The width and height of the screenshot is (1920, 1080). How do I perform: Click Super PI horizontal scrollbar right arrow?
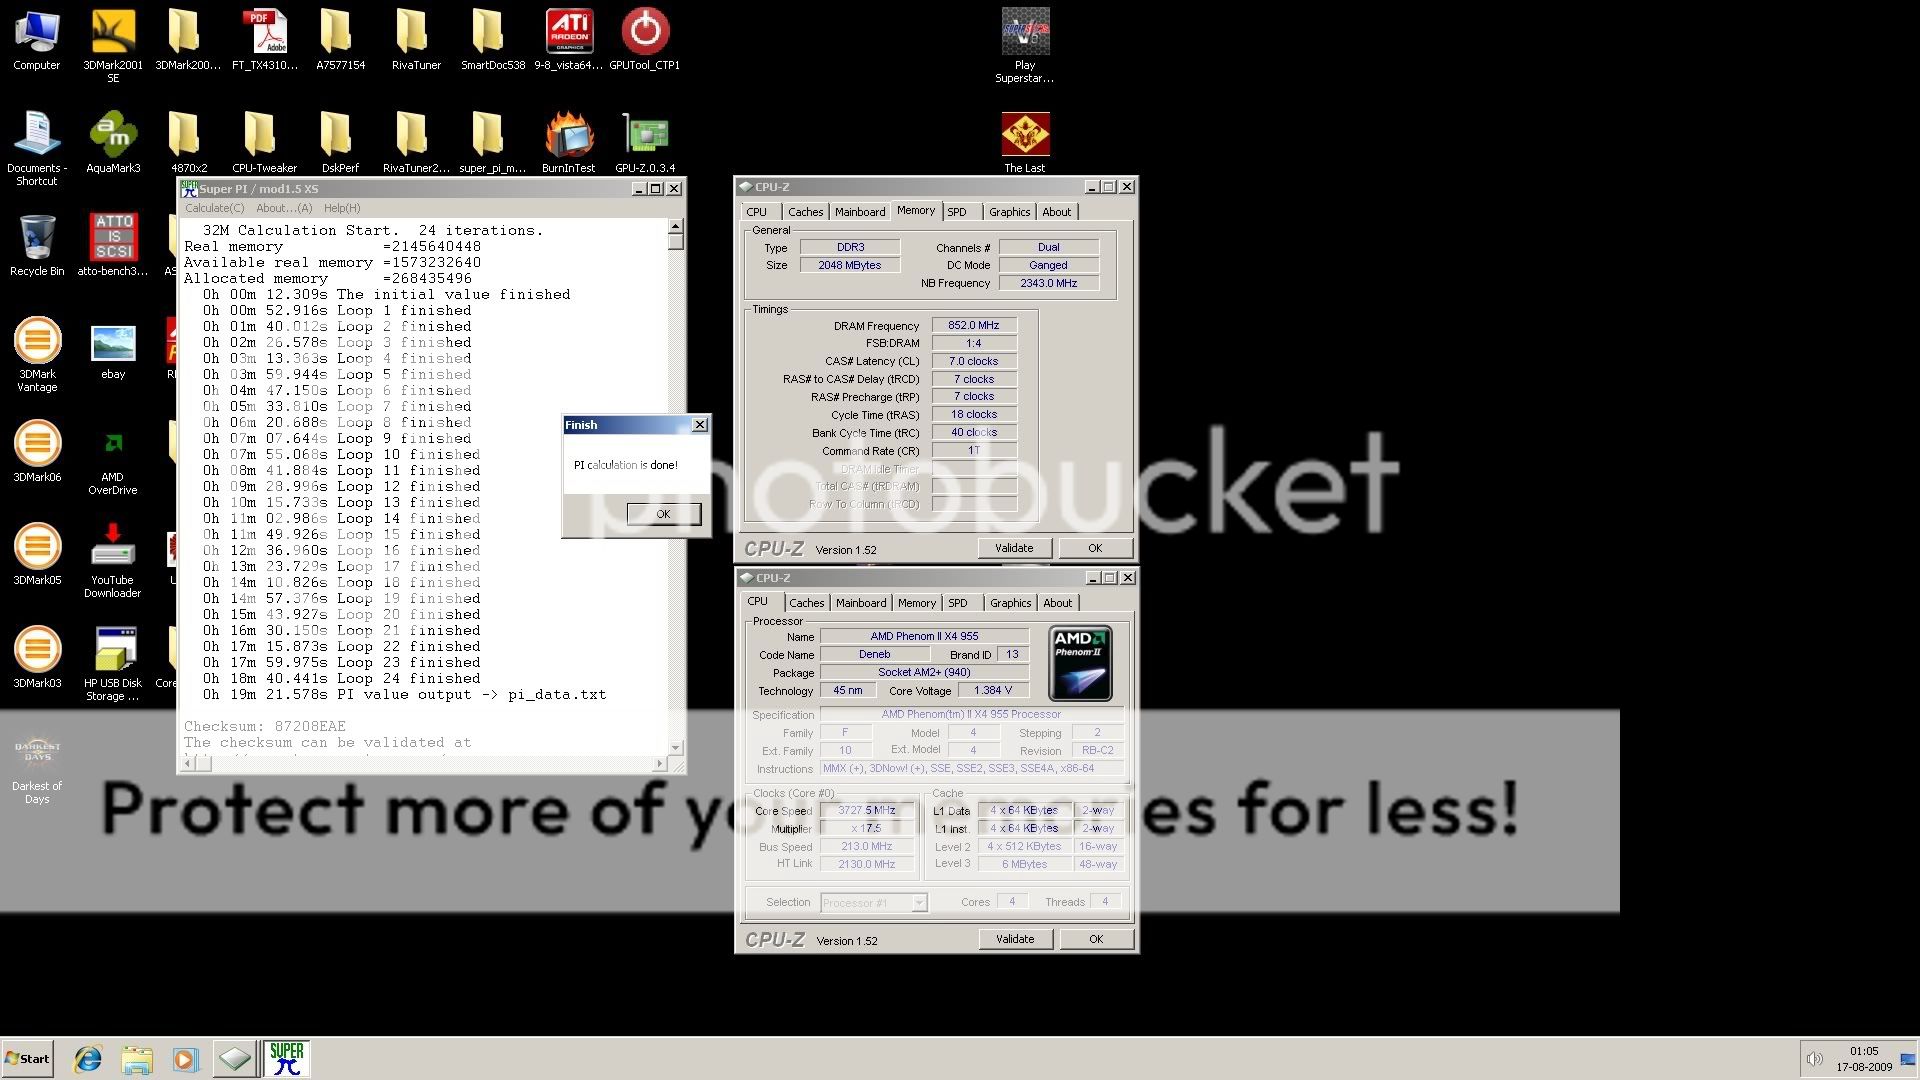coord(659,764)
